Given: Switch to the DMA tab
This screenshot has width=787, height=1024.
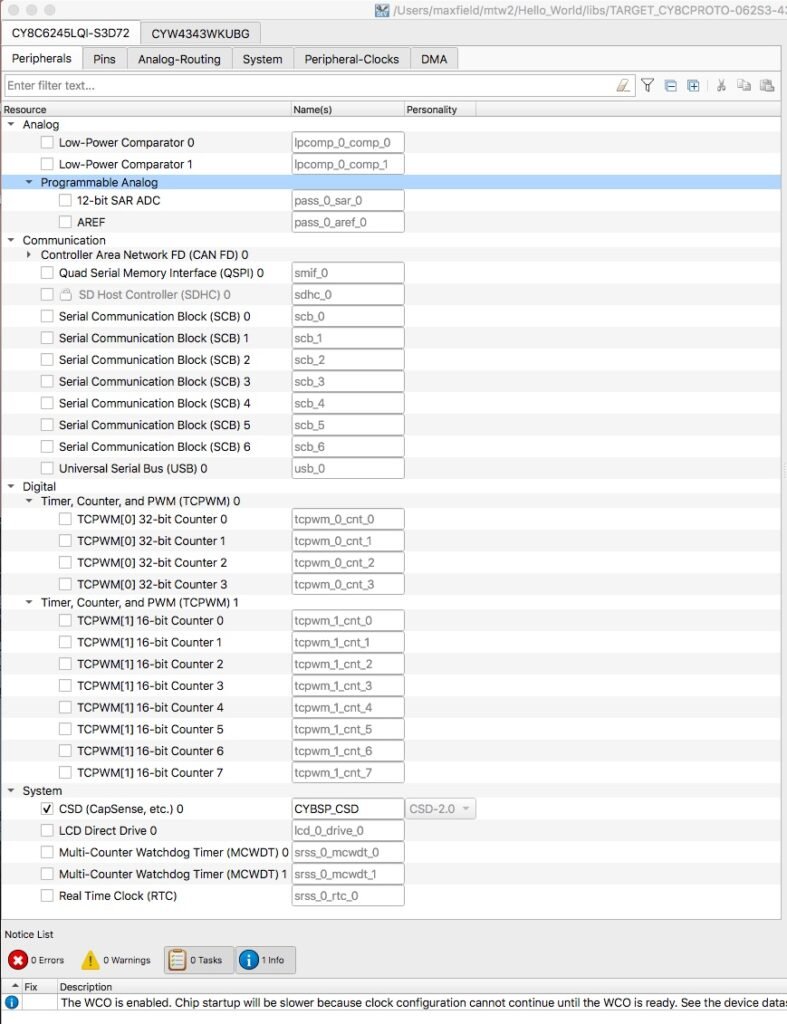Looking at the screenshot, I should 434,59.
